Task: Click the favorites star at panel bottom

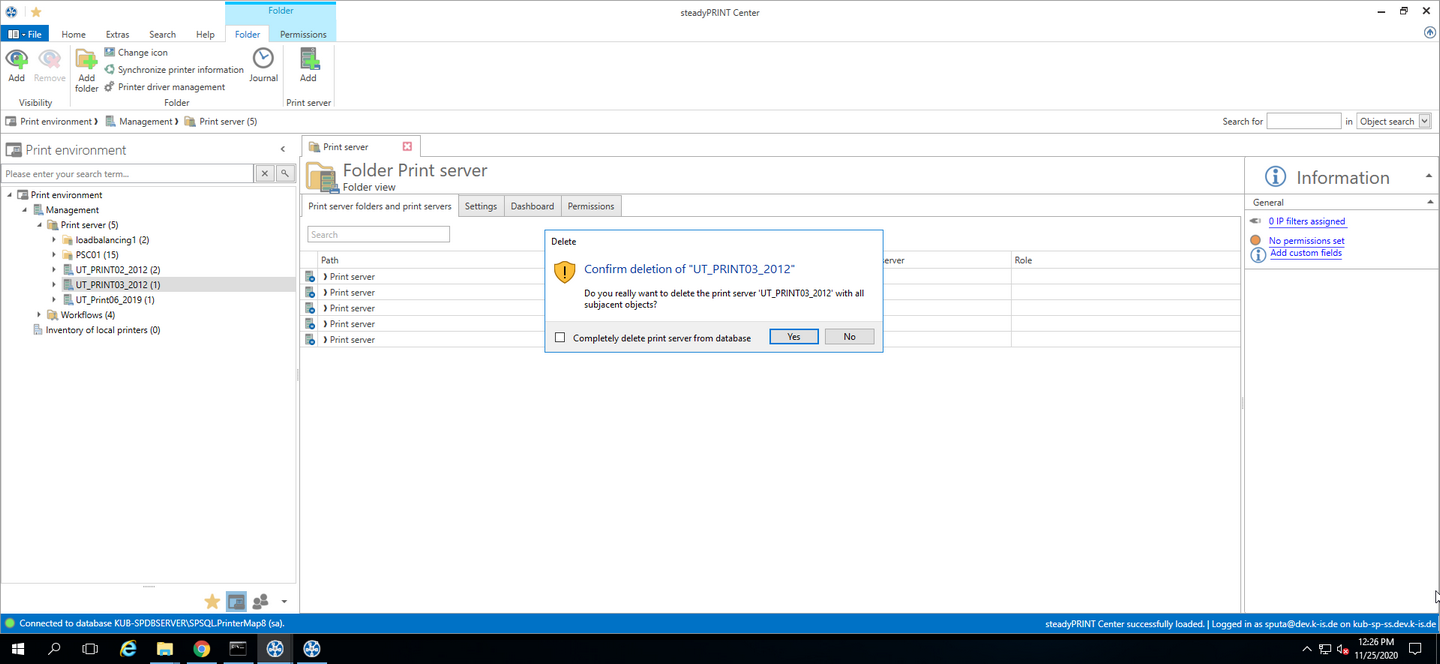Action: (x=212, y=601)
